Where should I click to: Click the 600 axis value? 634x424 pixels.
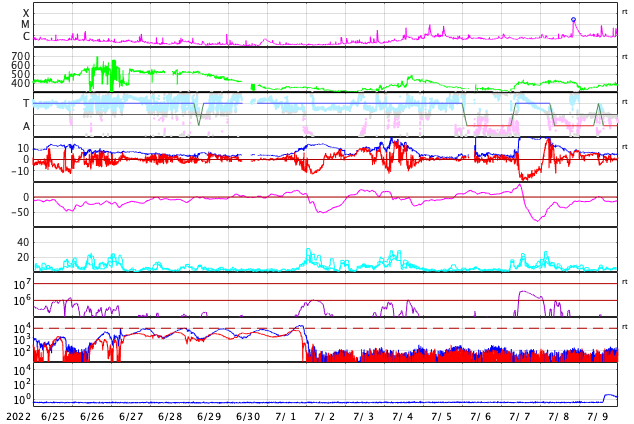[21, 65]
